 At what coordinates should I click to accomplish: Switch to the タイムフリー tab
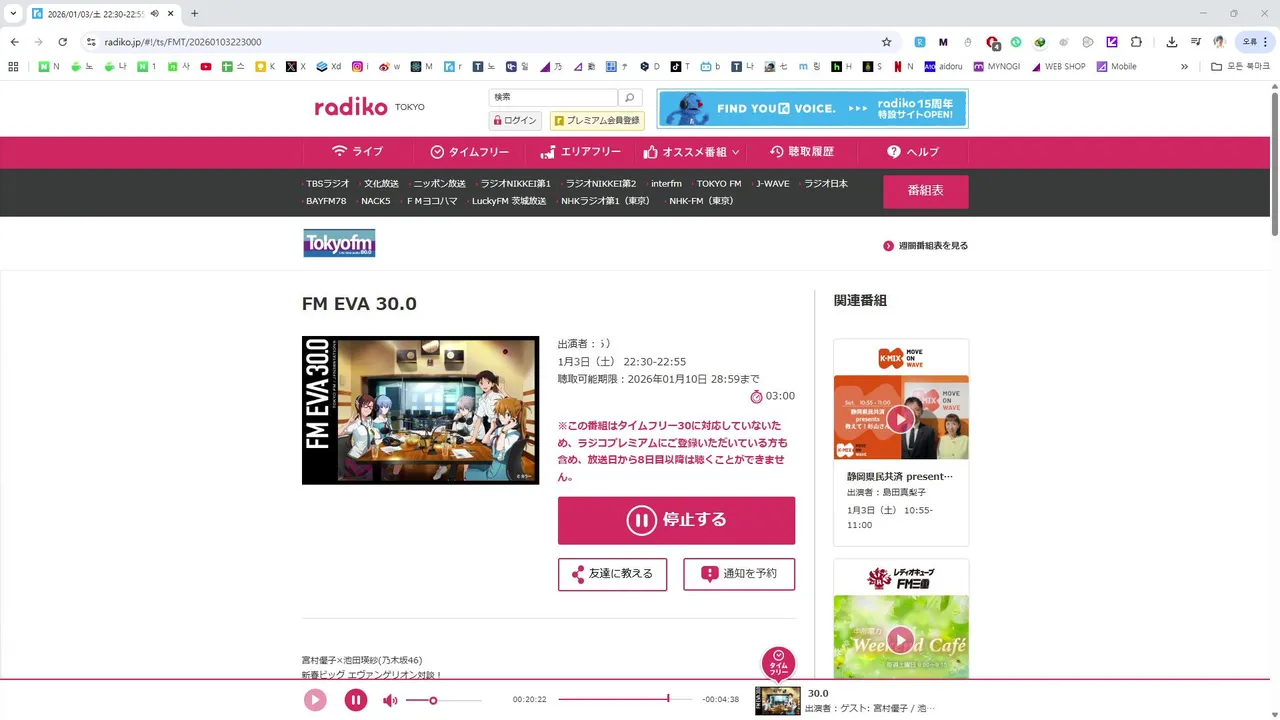[x=469, y=152]
